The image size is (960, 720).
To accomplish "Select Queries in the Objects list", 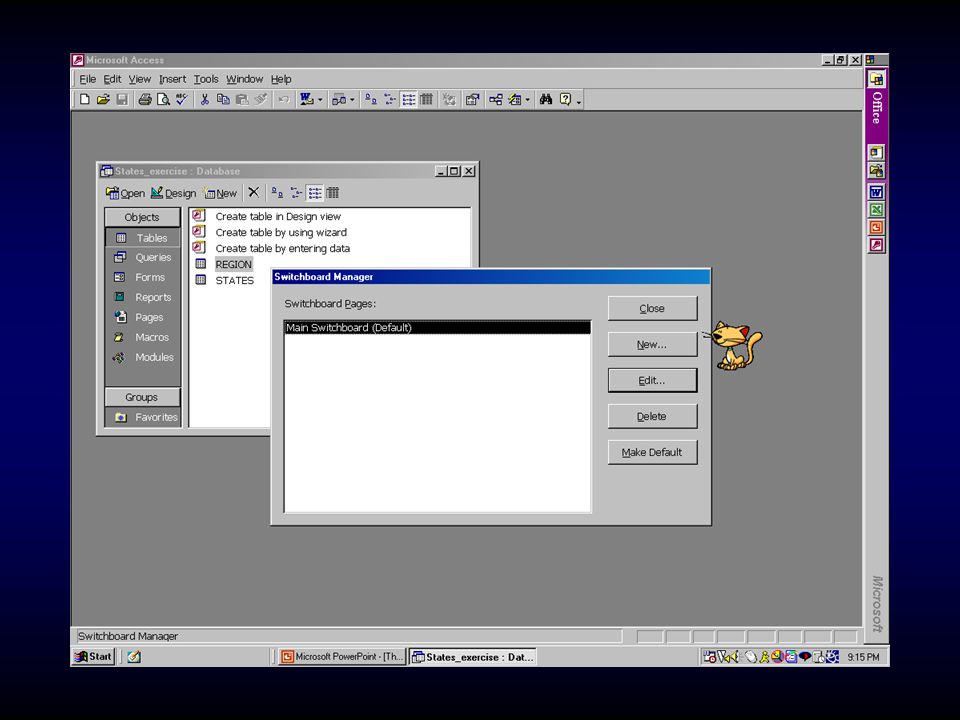I will [143, 257].
